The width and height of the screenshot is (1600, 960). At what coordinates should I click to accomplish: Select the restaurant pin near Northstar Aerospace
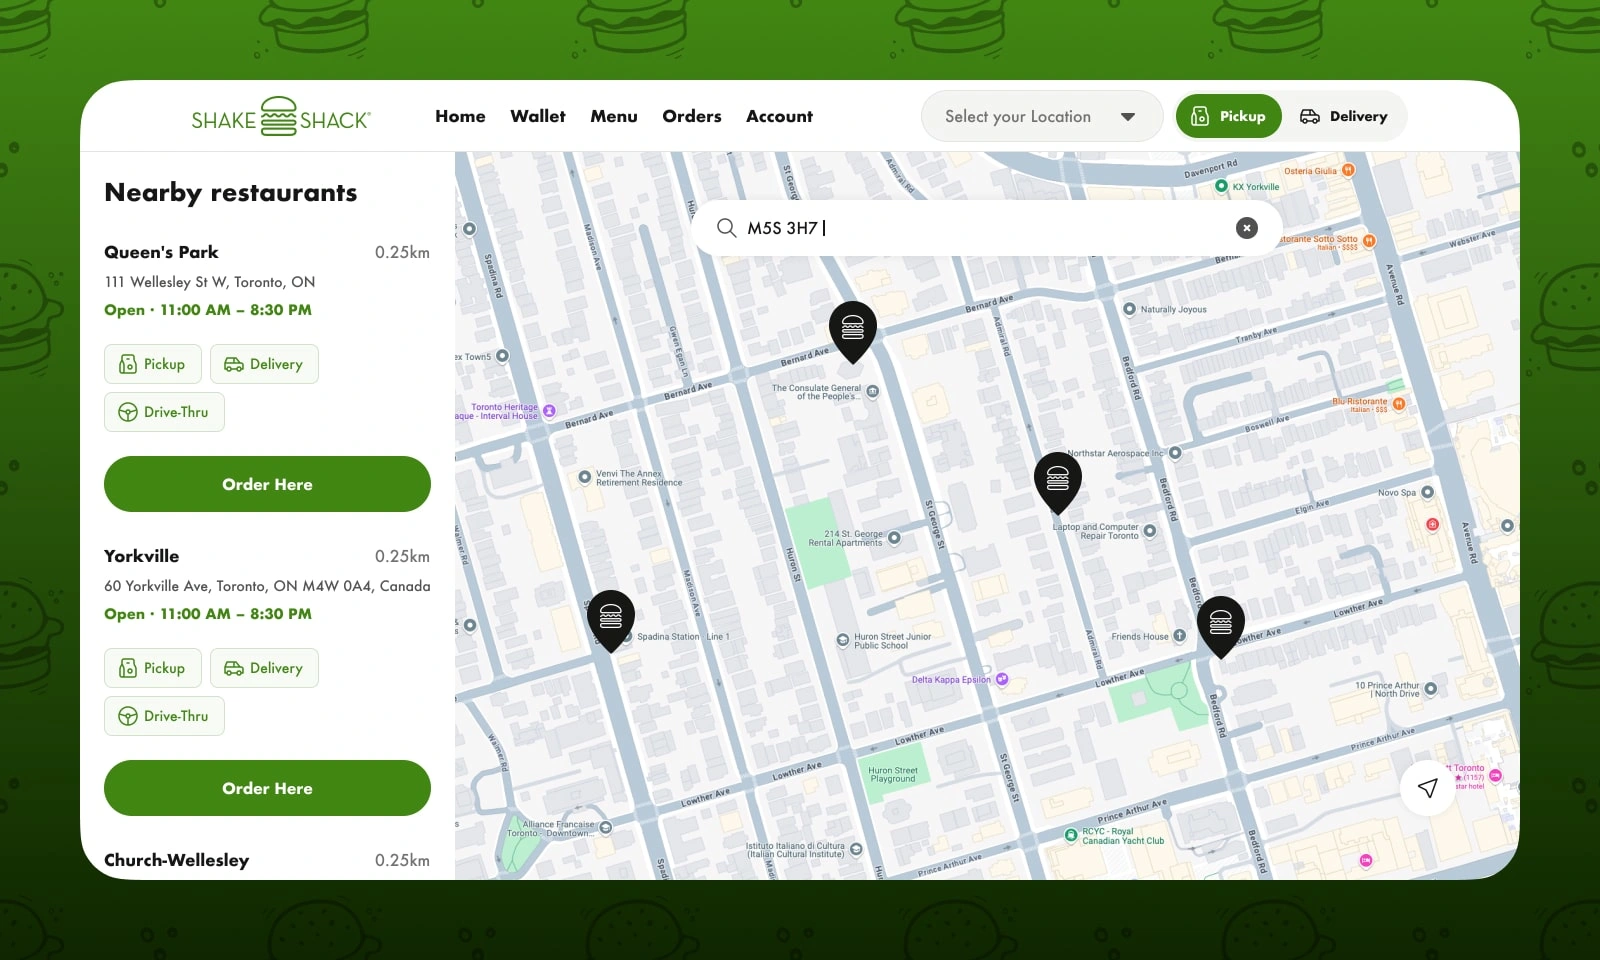[x=1058, y=482]
